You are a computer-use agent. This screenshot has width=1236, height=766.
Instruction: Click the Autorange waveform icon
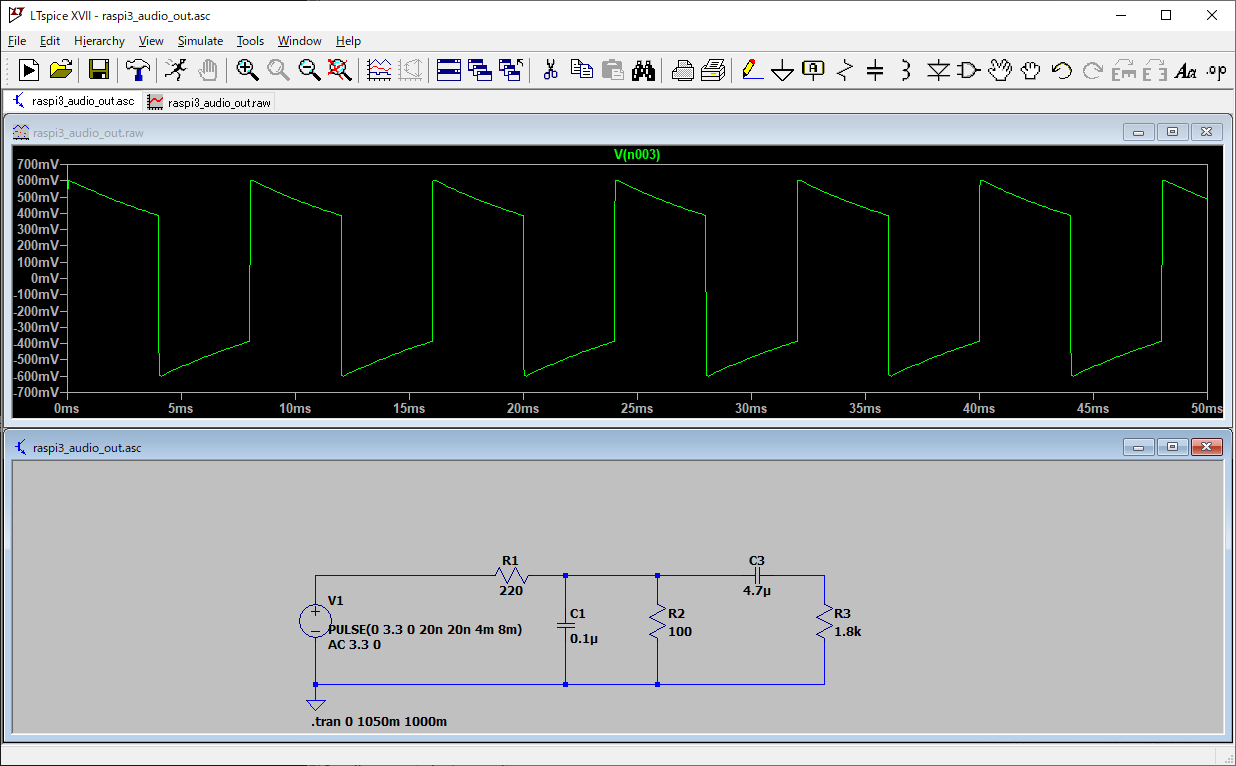(x=380, y=70)
